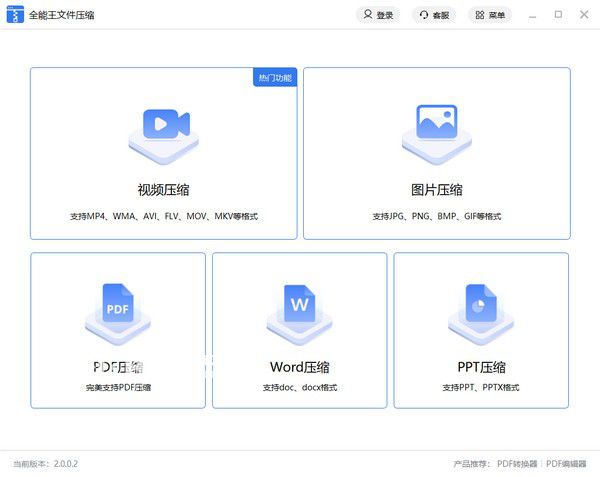Screen dimensions: 600x477
Task: Click text 支持JPG、PNG、BMP、GIF等格式
Action: click(437, 217)
